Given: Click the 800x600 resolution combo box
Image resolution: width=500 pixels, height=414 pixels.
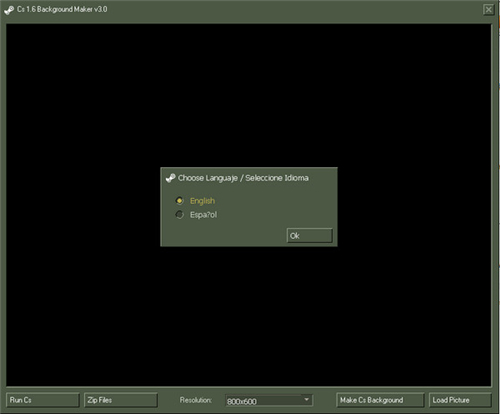Looking at the screenshot, I should coord(269,401).
